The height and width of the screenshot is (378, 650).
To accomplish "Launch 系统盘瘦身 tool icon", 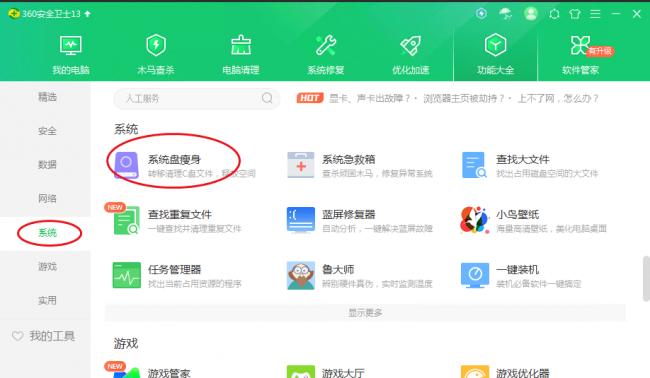I will pos(126,165).
